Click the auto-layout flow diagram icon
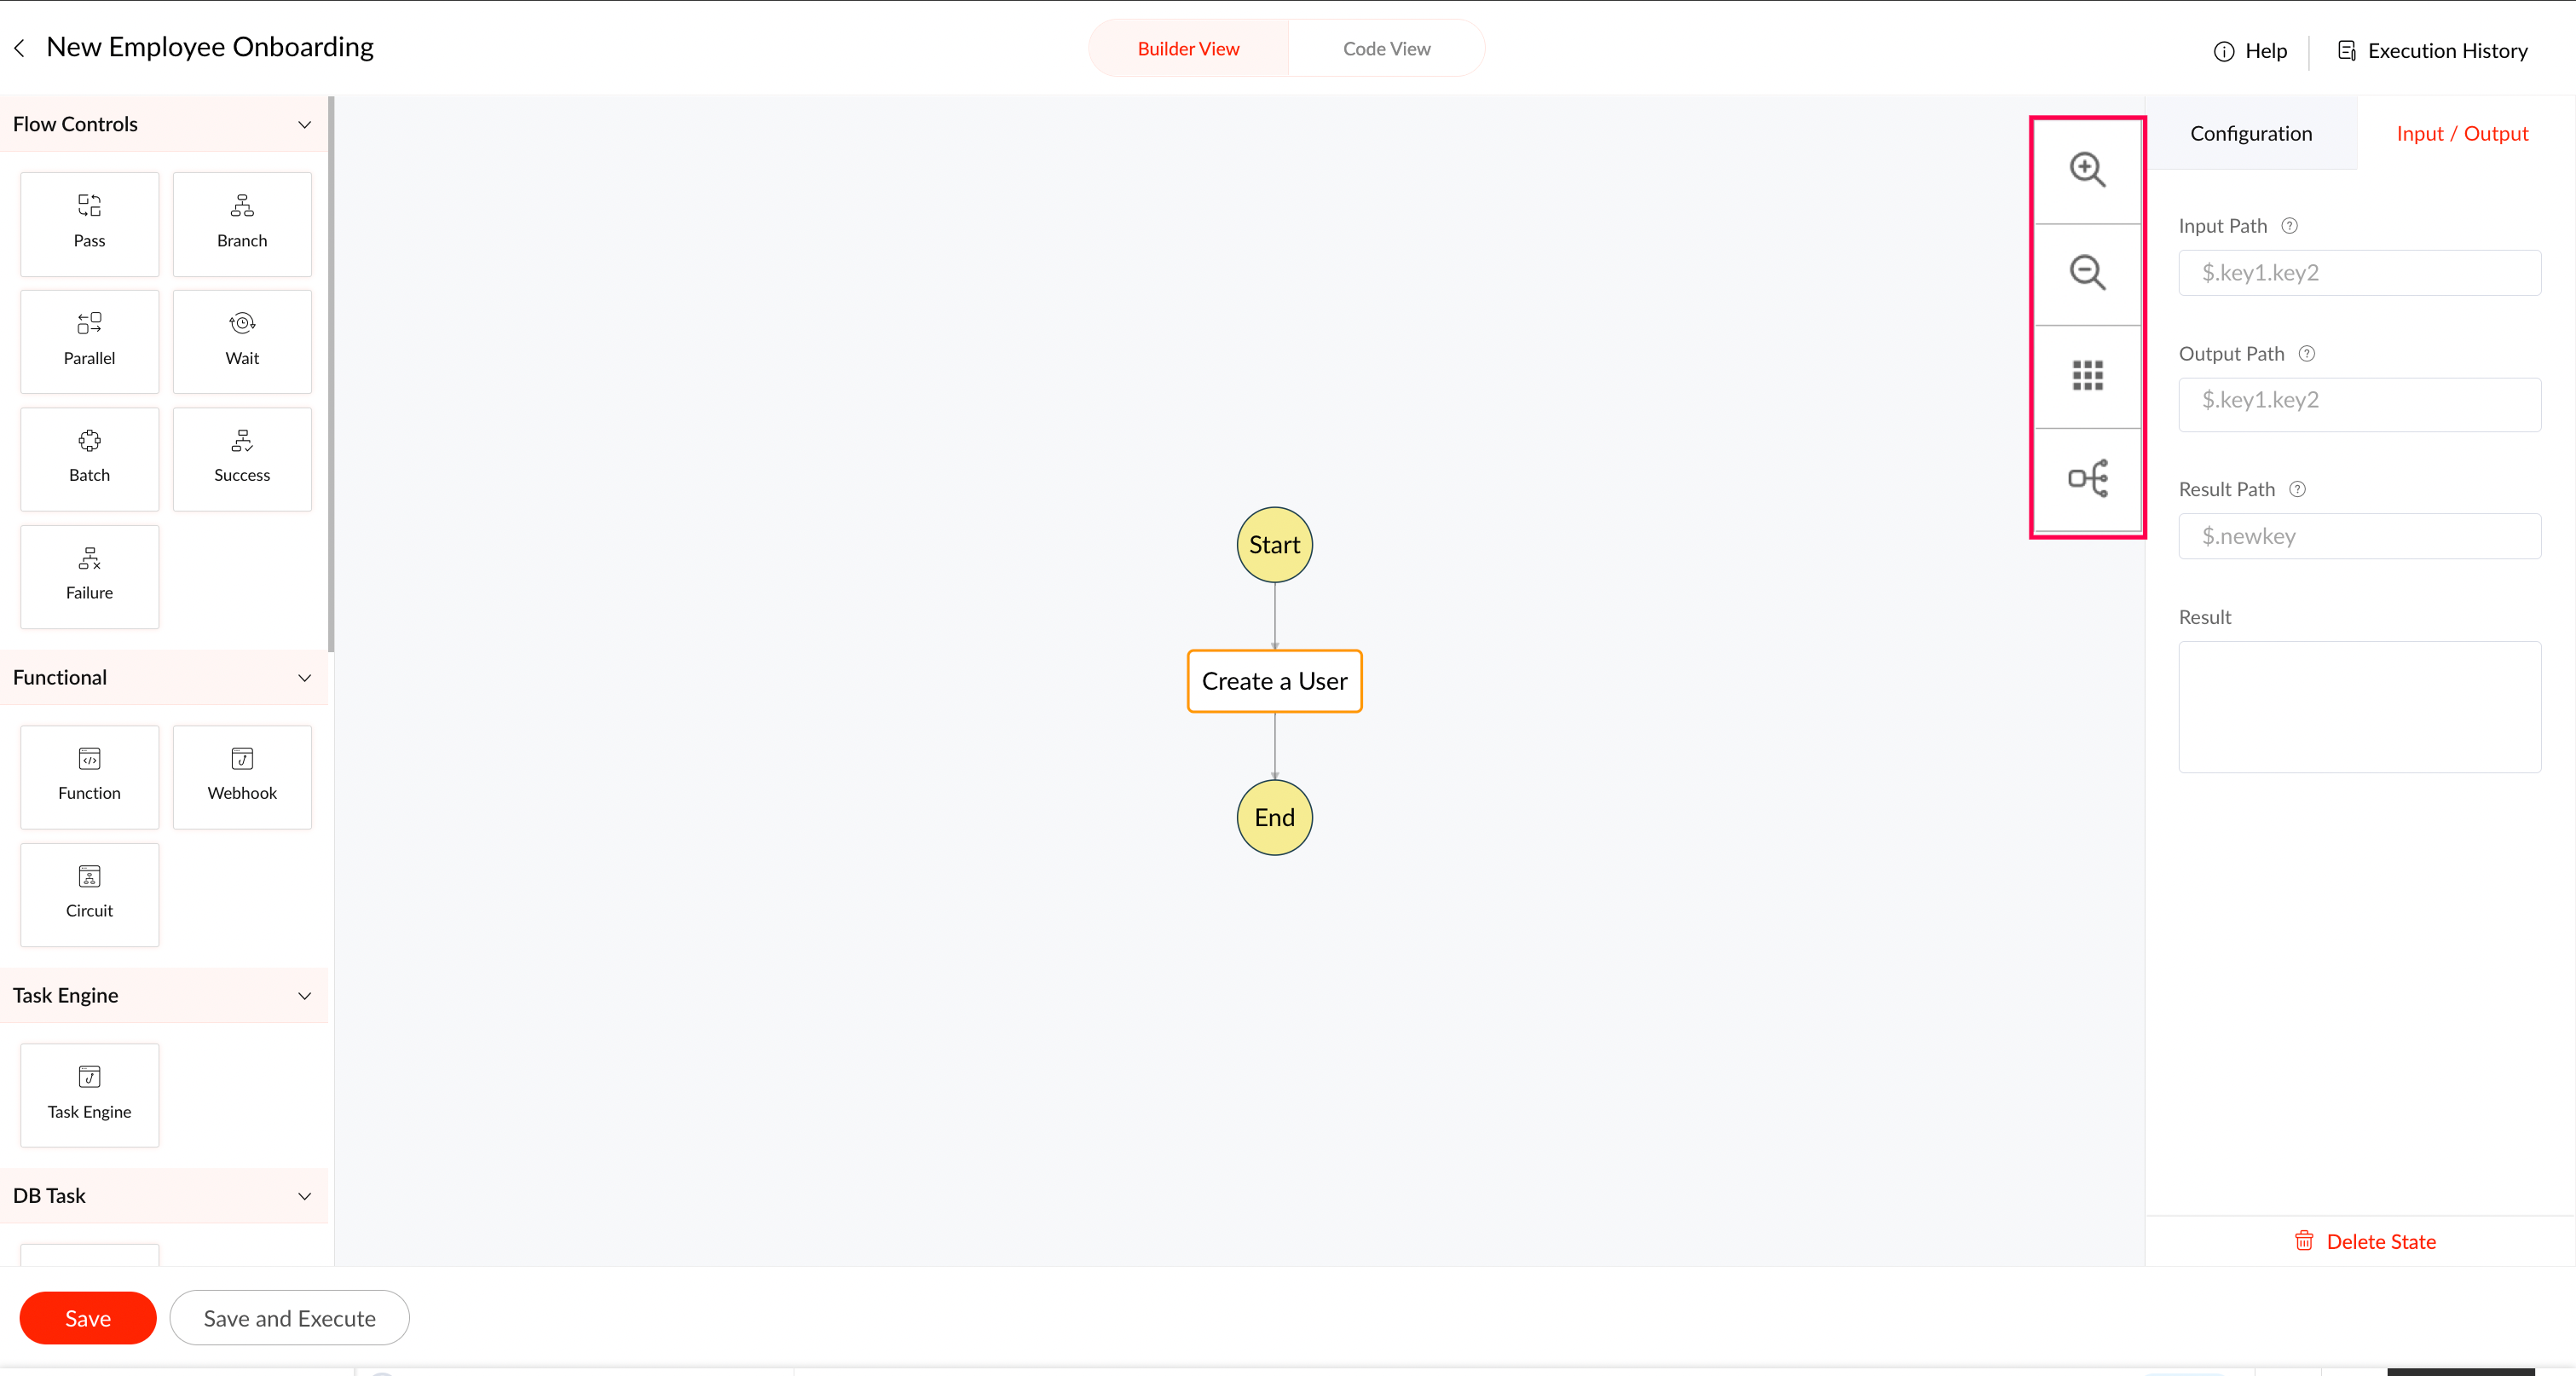 2087,478
